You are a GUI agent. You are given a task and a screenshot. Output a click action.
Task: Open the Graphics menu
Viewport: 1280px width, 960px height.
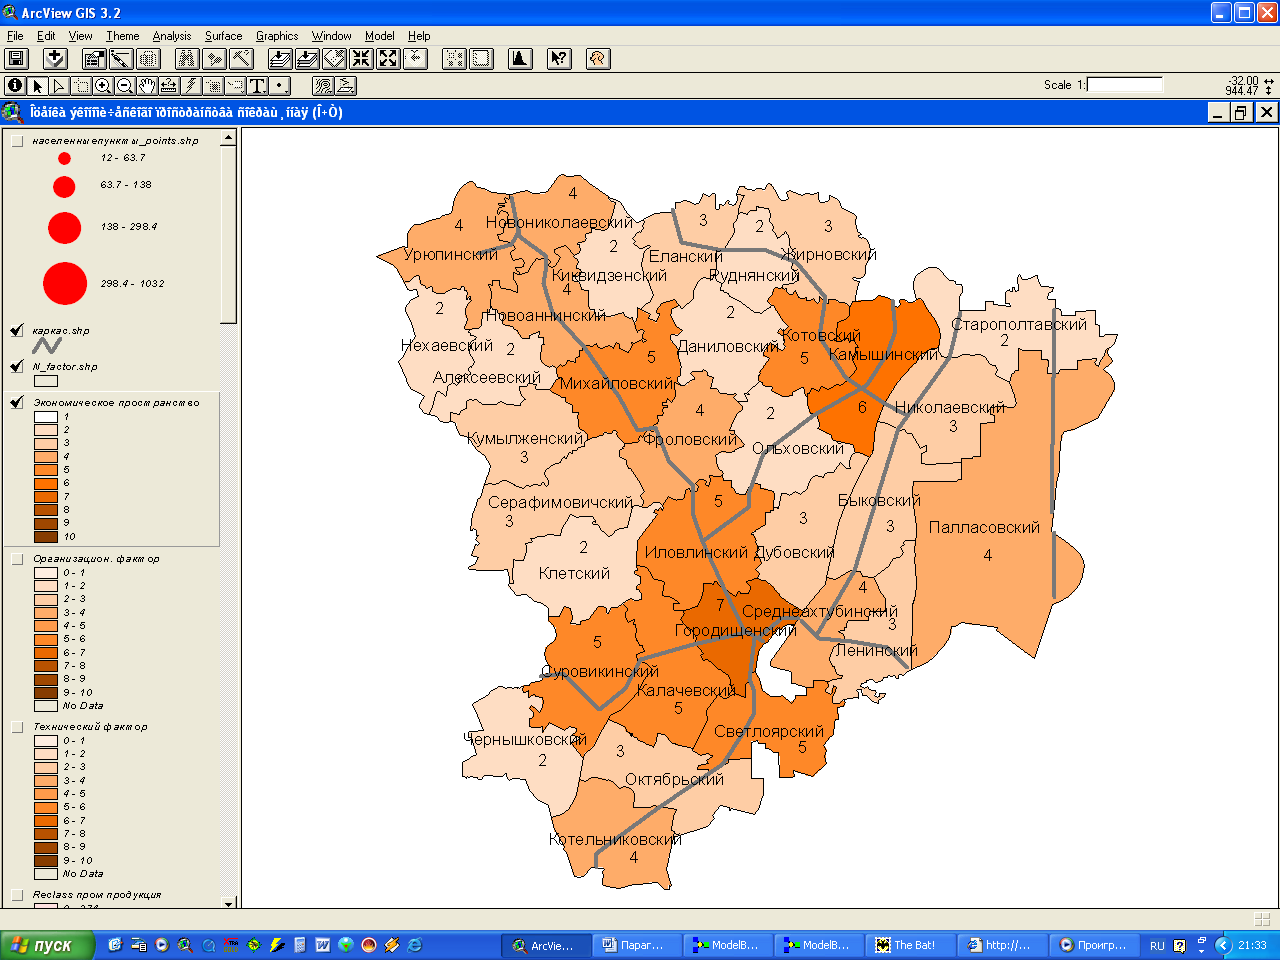(x=277, y=36)
